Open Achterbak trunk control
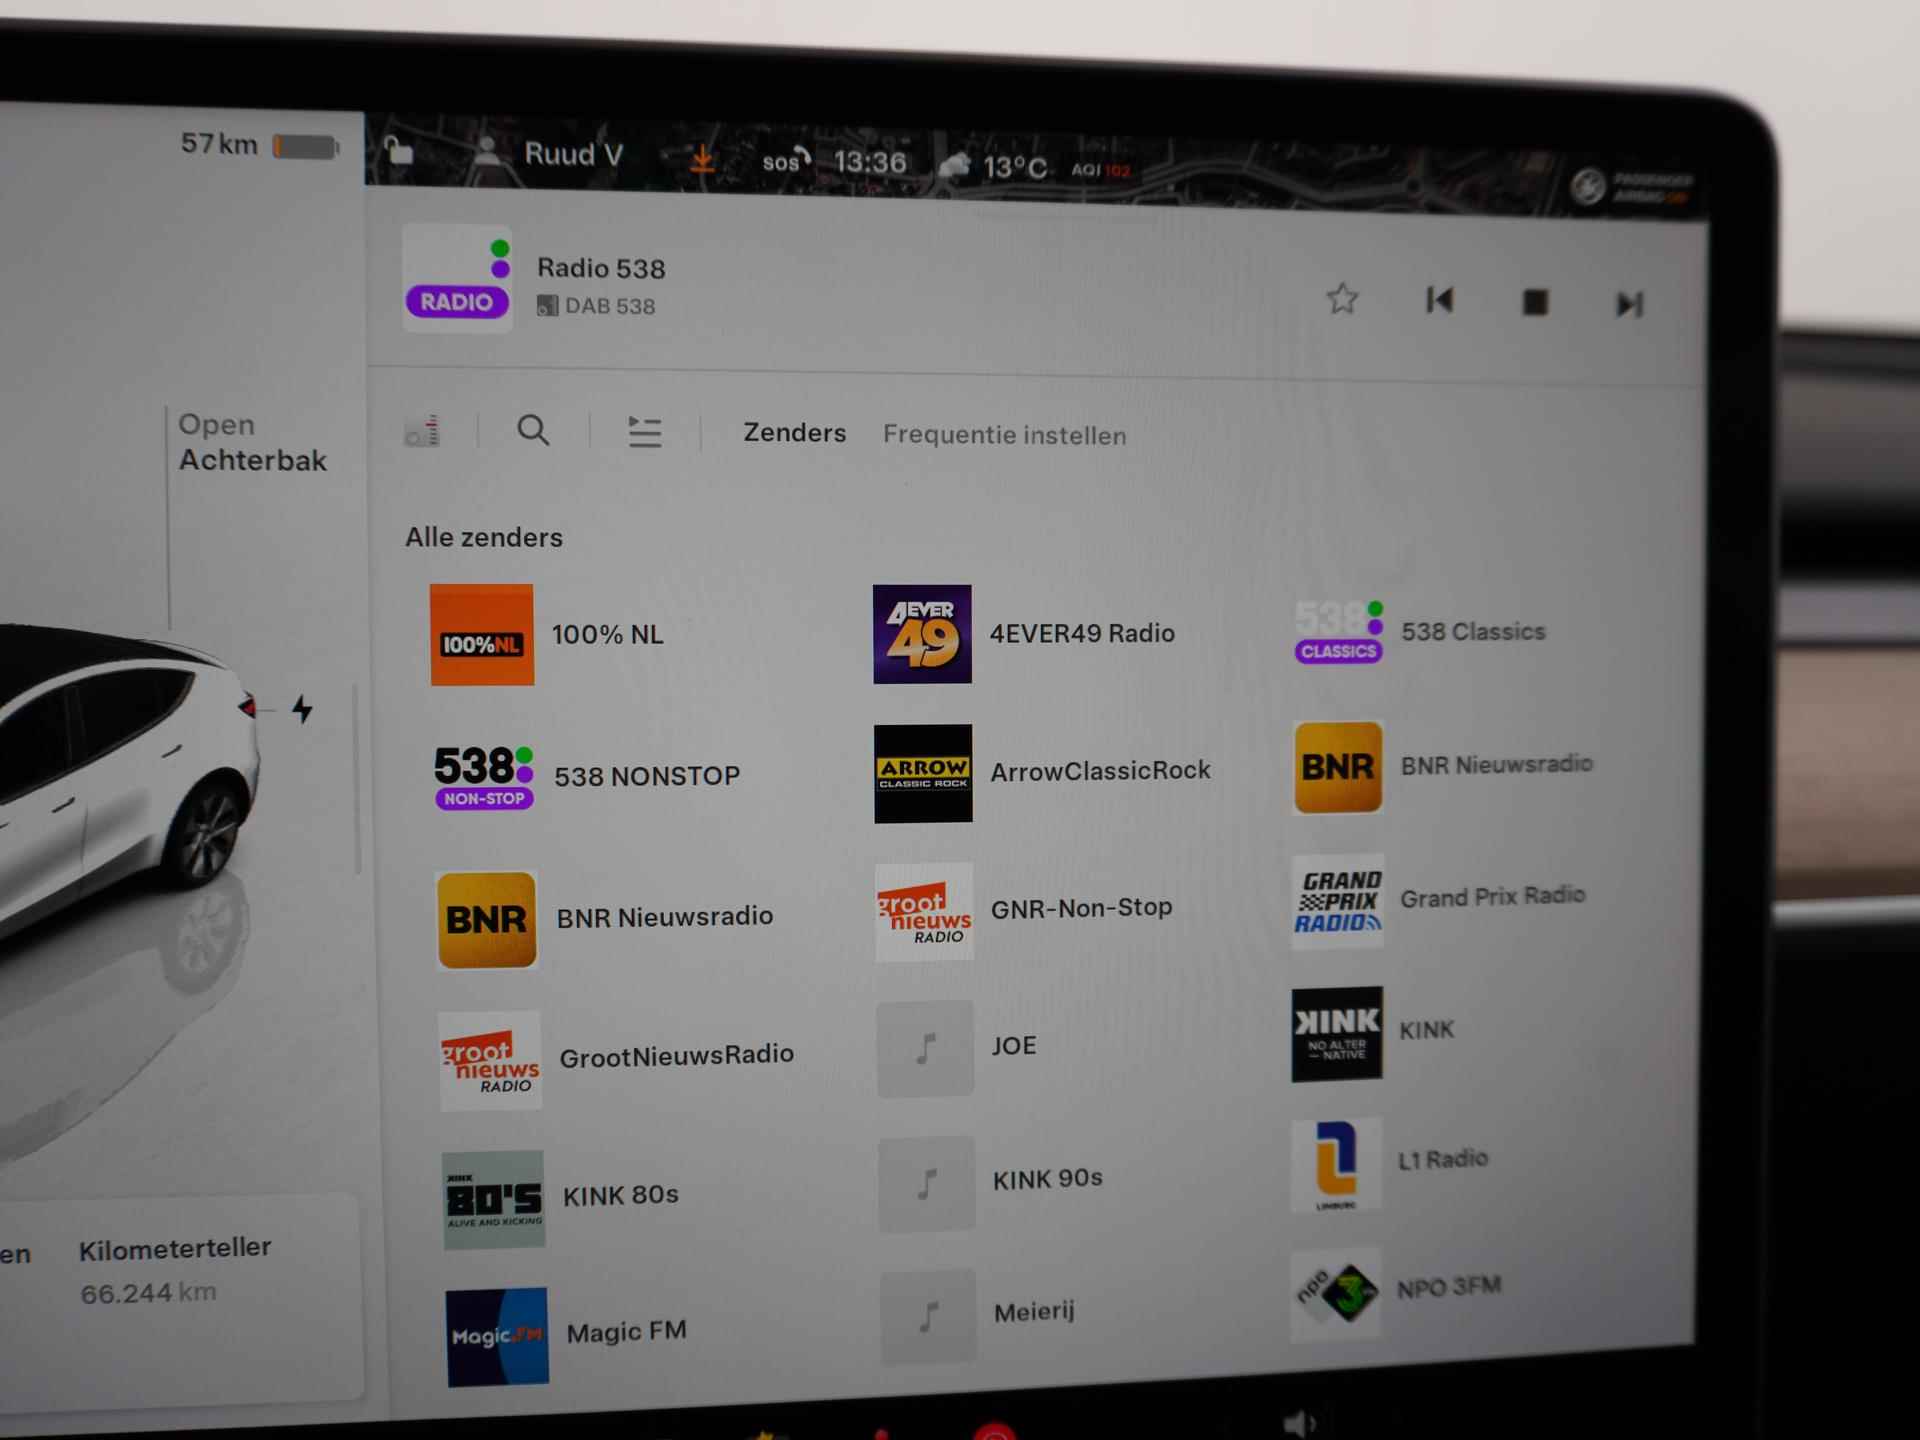The height and width of the screenshot is (1440, 1920). pos(252,442)
